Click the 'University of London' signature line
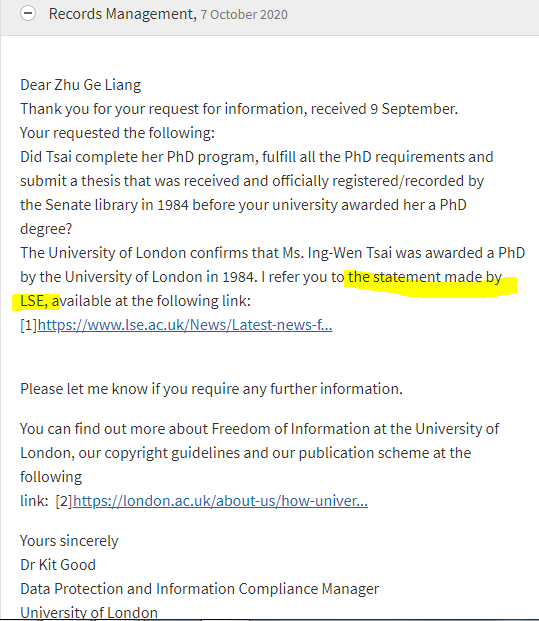Viewport: 539px width, 621px height. [89, 613]
